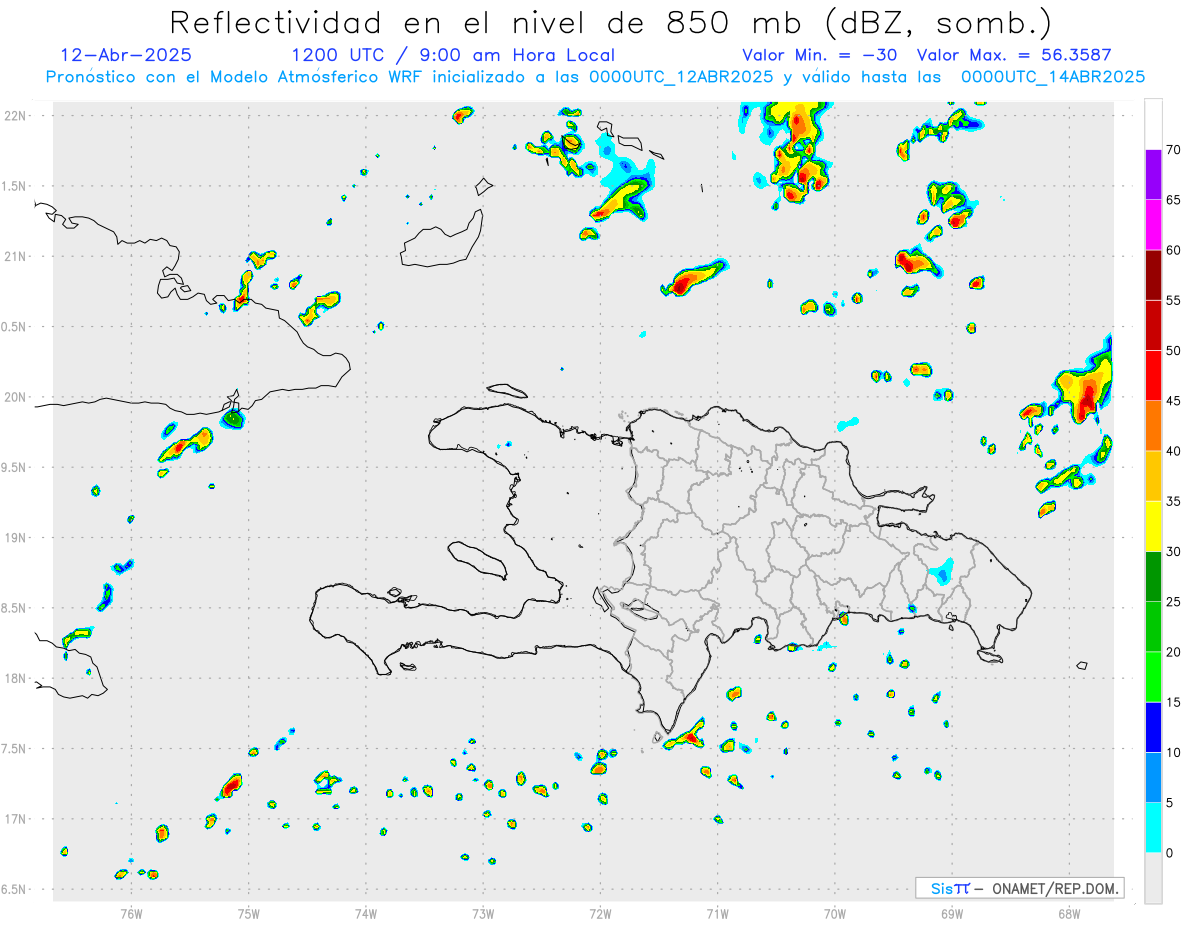Click the gold 35–40 dBZ colorbar segment

(x=1153, y=476)
